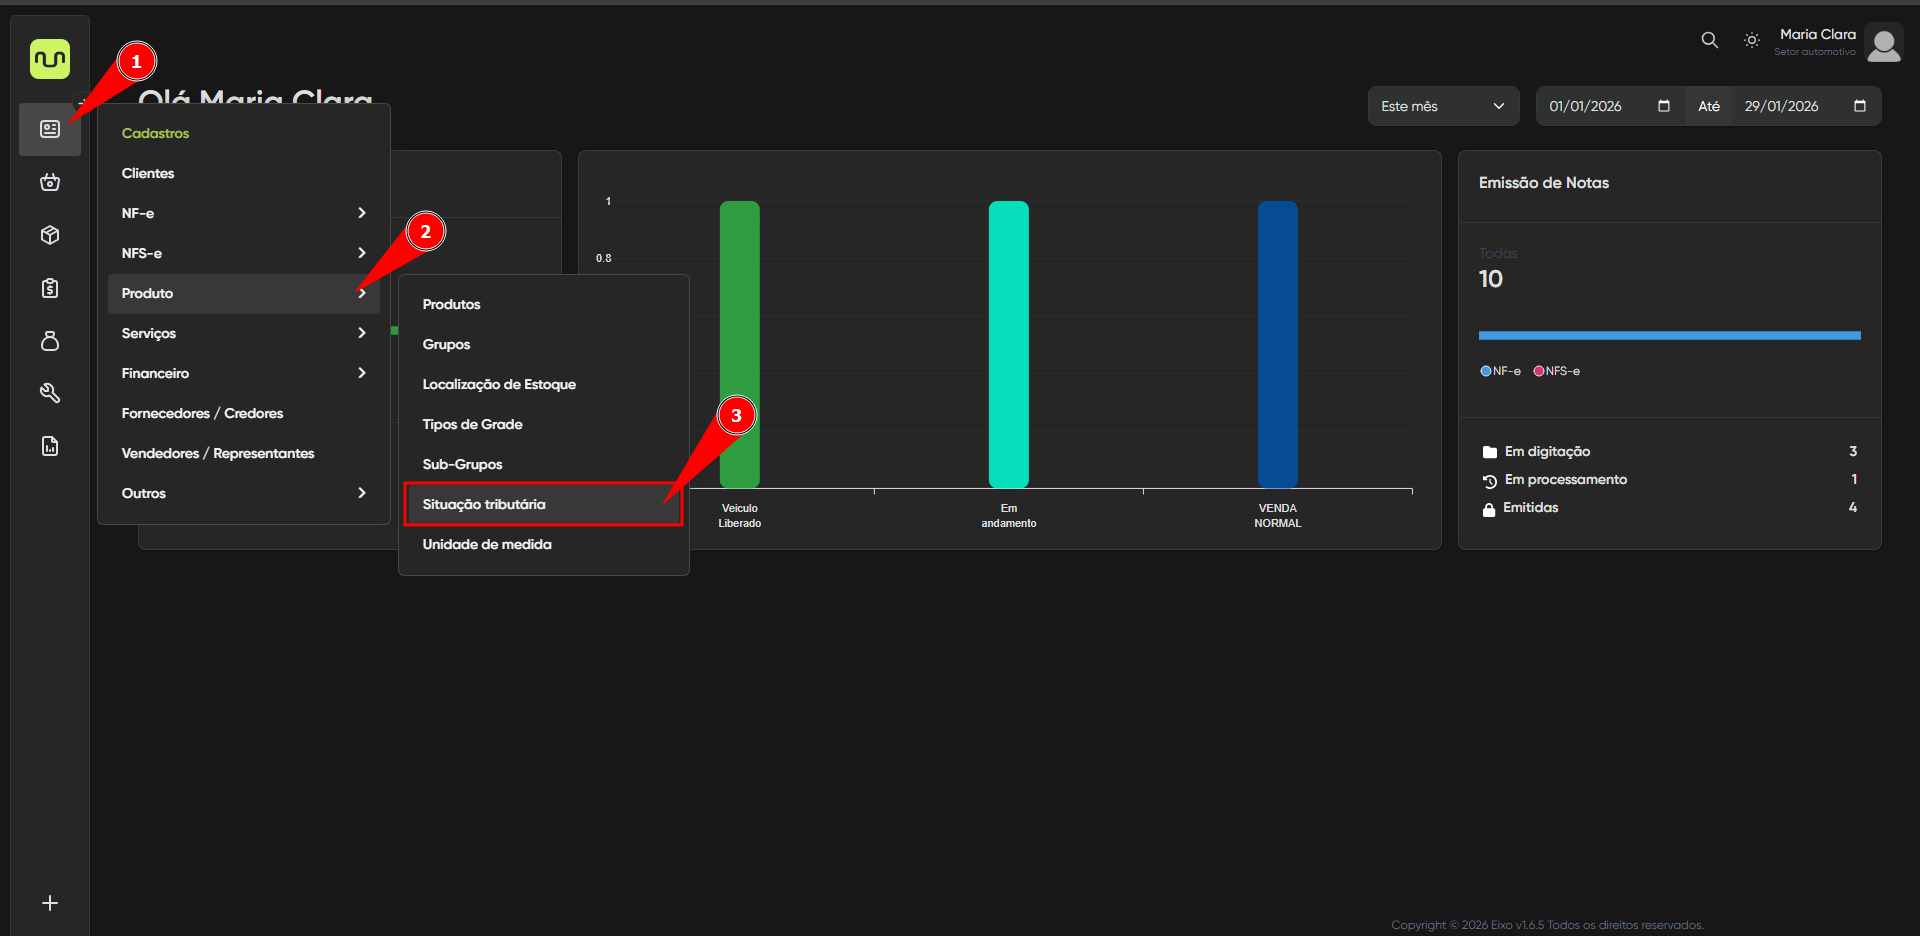Toggle light/dark theme sun icon
This screenshot has height=936, width=1920.
[x=1751, y=40]
